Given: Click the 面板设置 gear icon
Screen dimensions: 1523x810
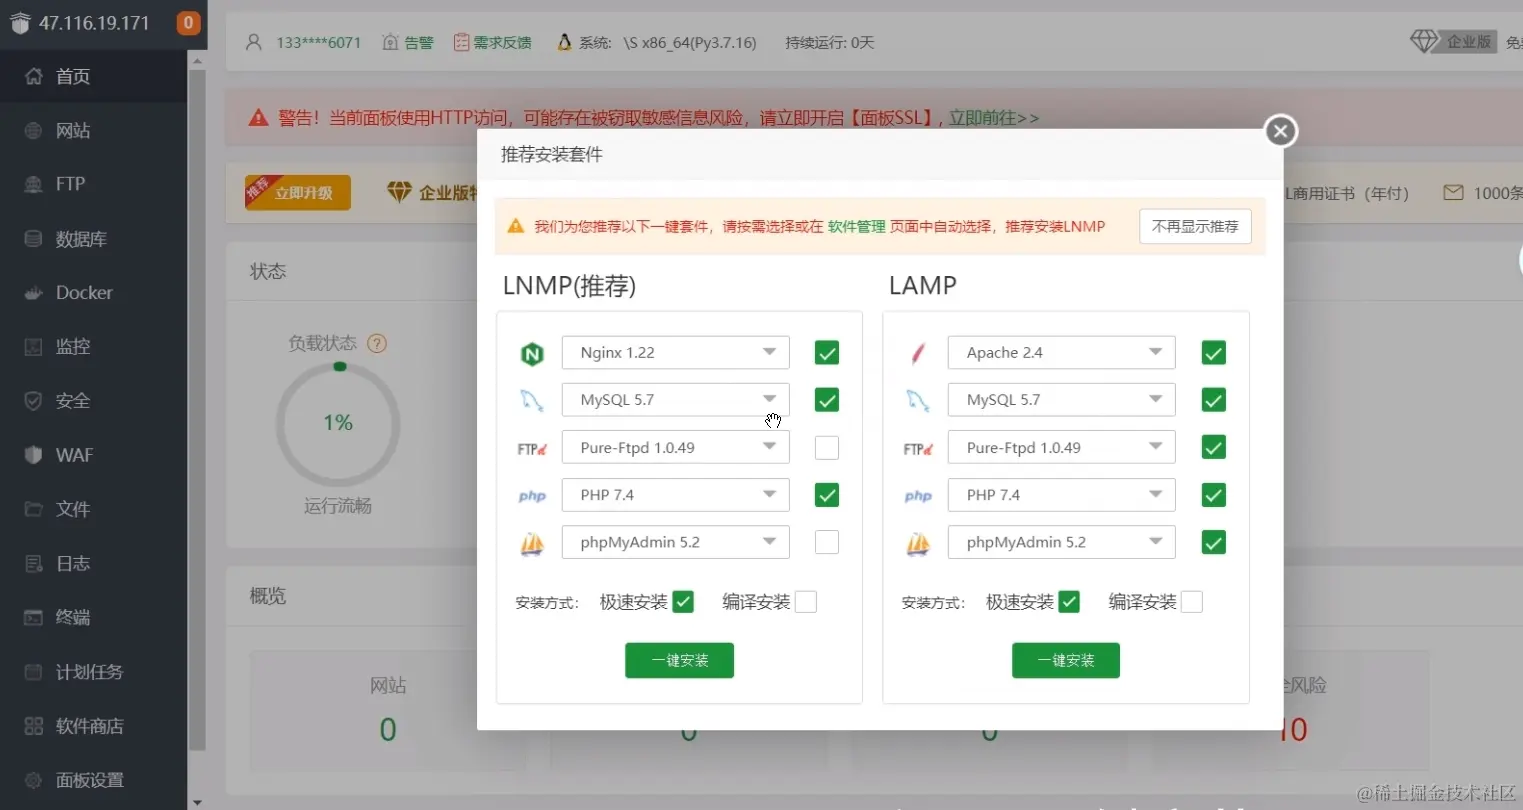Looking at the screenshot, I should [x=34, y=780].
